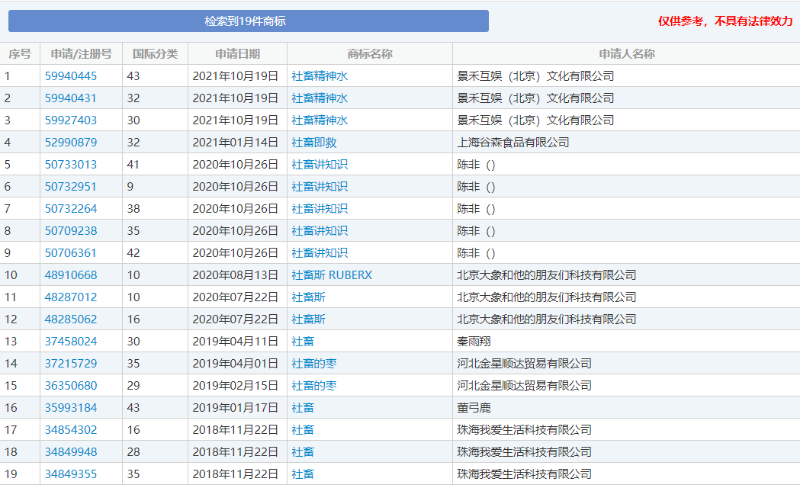Image resolution: width=800 pixels, height=488 pixels.
Task: Click the blue "检索到19件商标" results bar
Action: [x=245, y=21]
